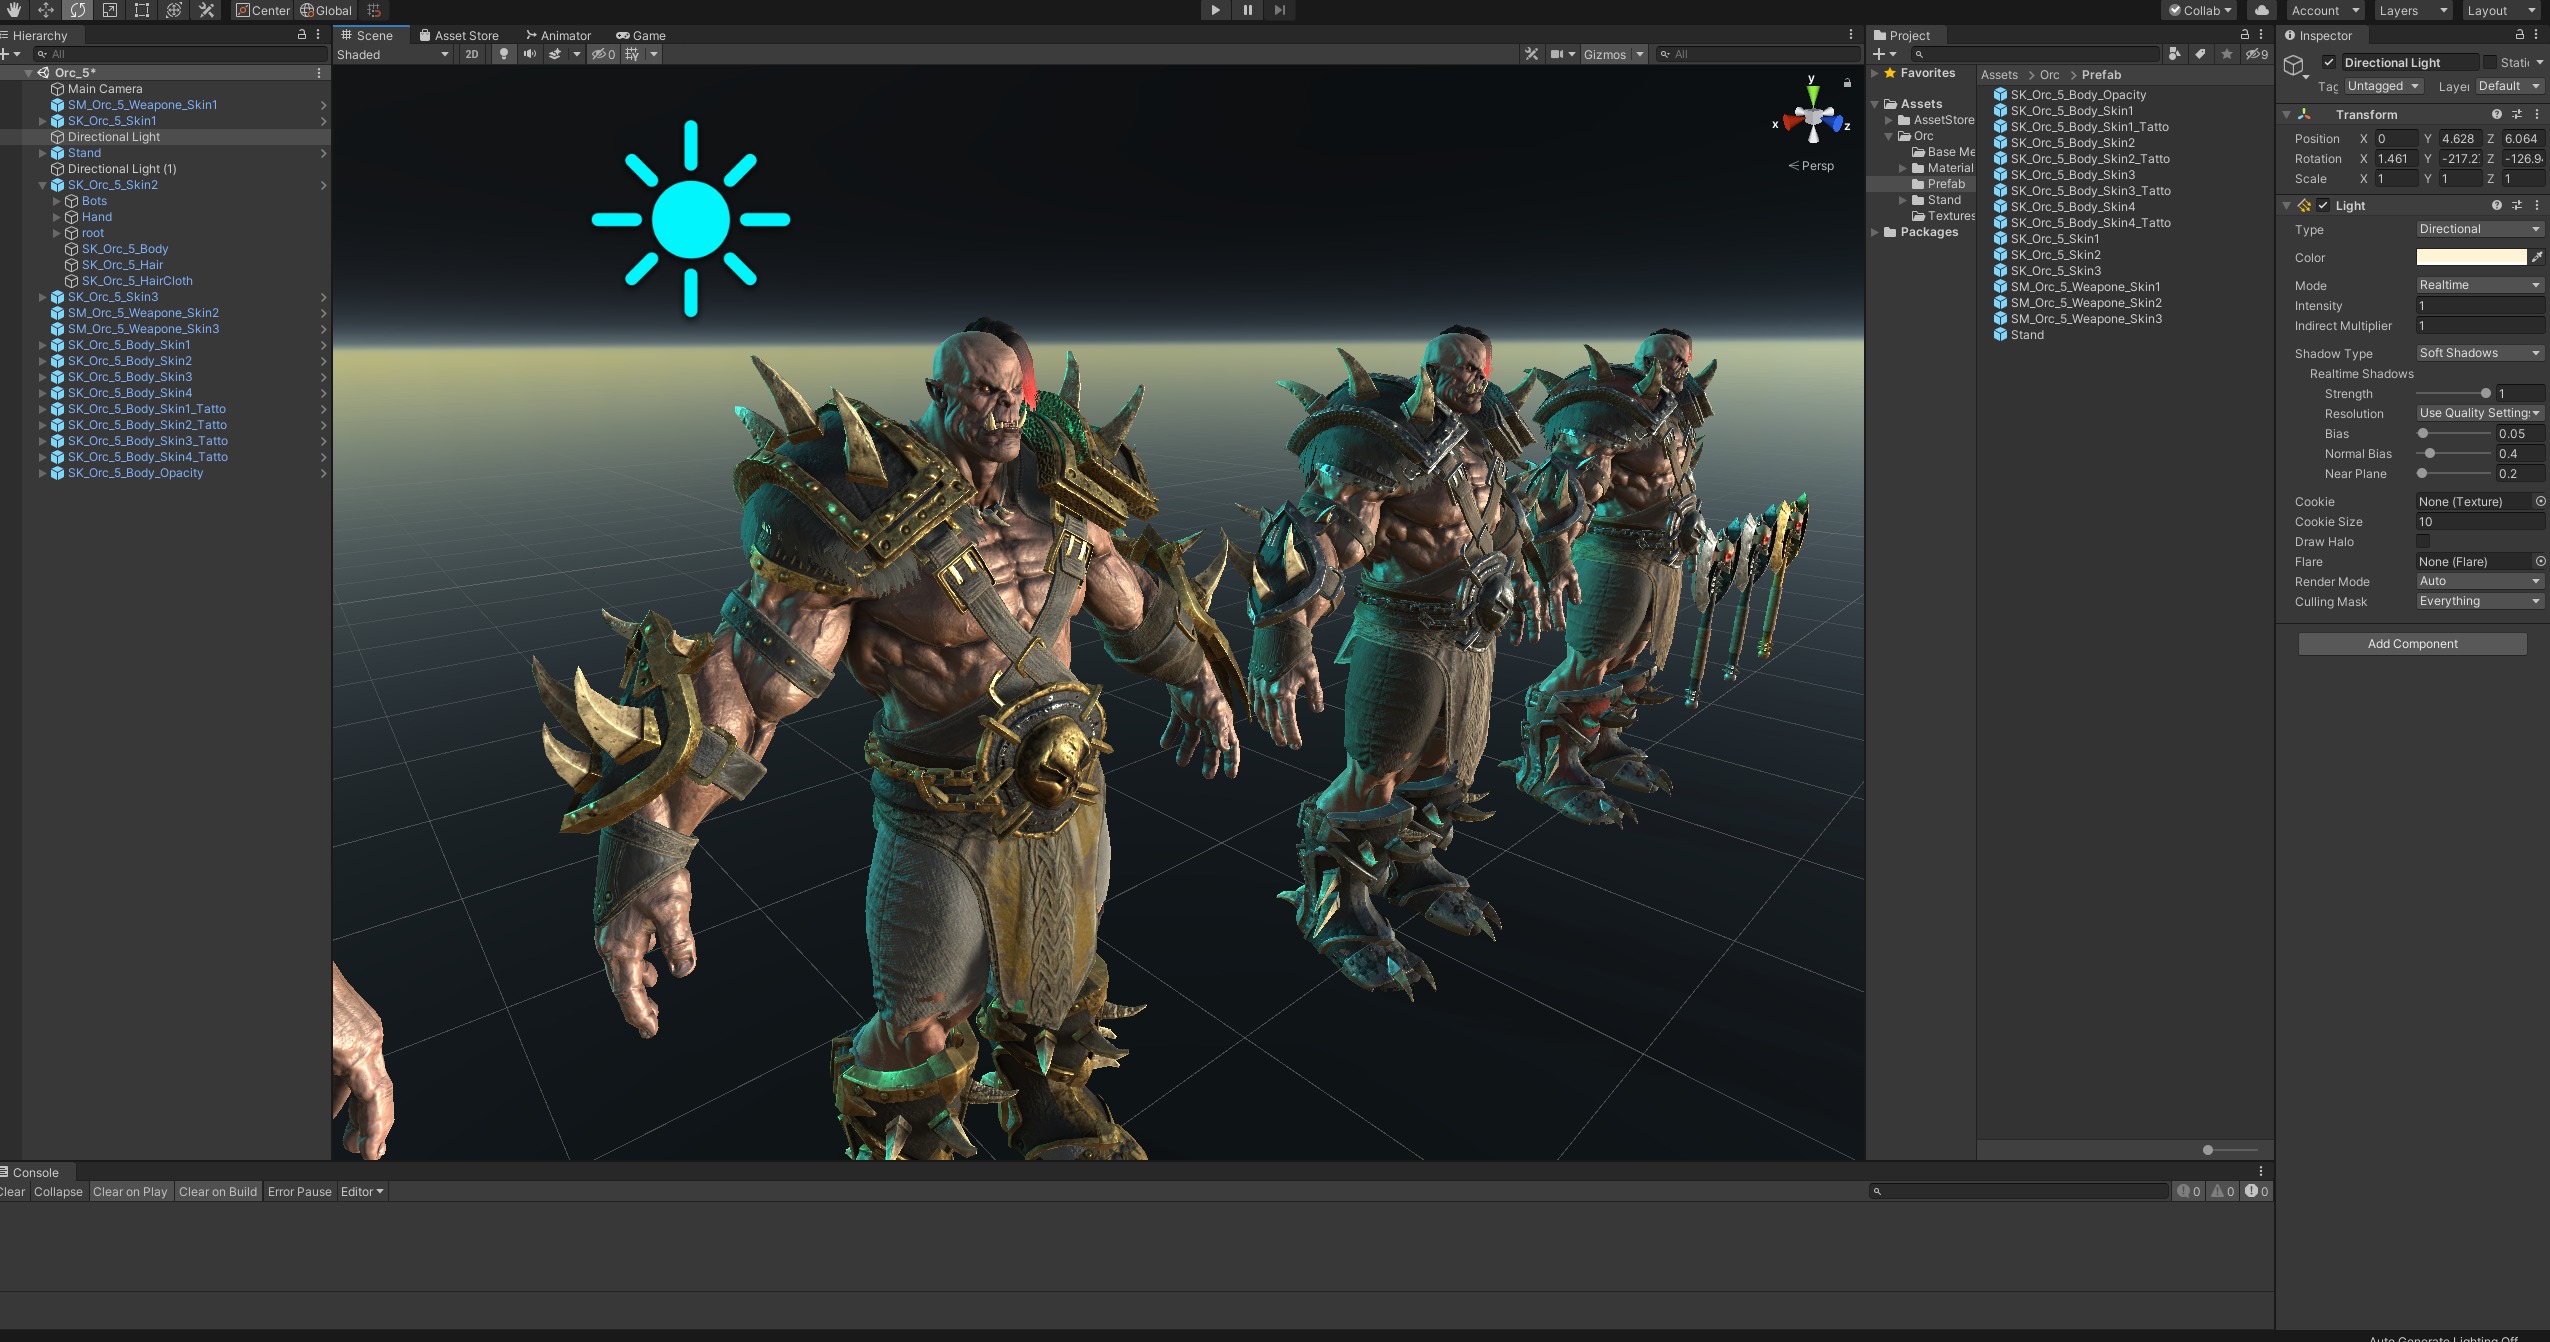Toggle the scene grid icon
Image resolution: width=2550 pixels, height=1342 pixels.
pos(632,54)
